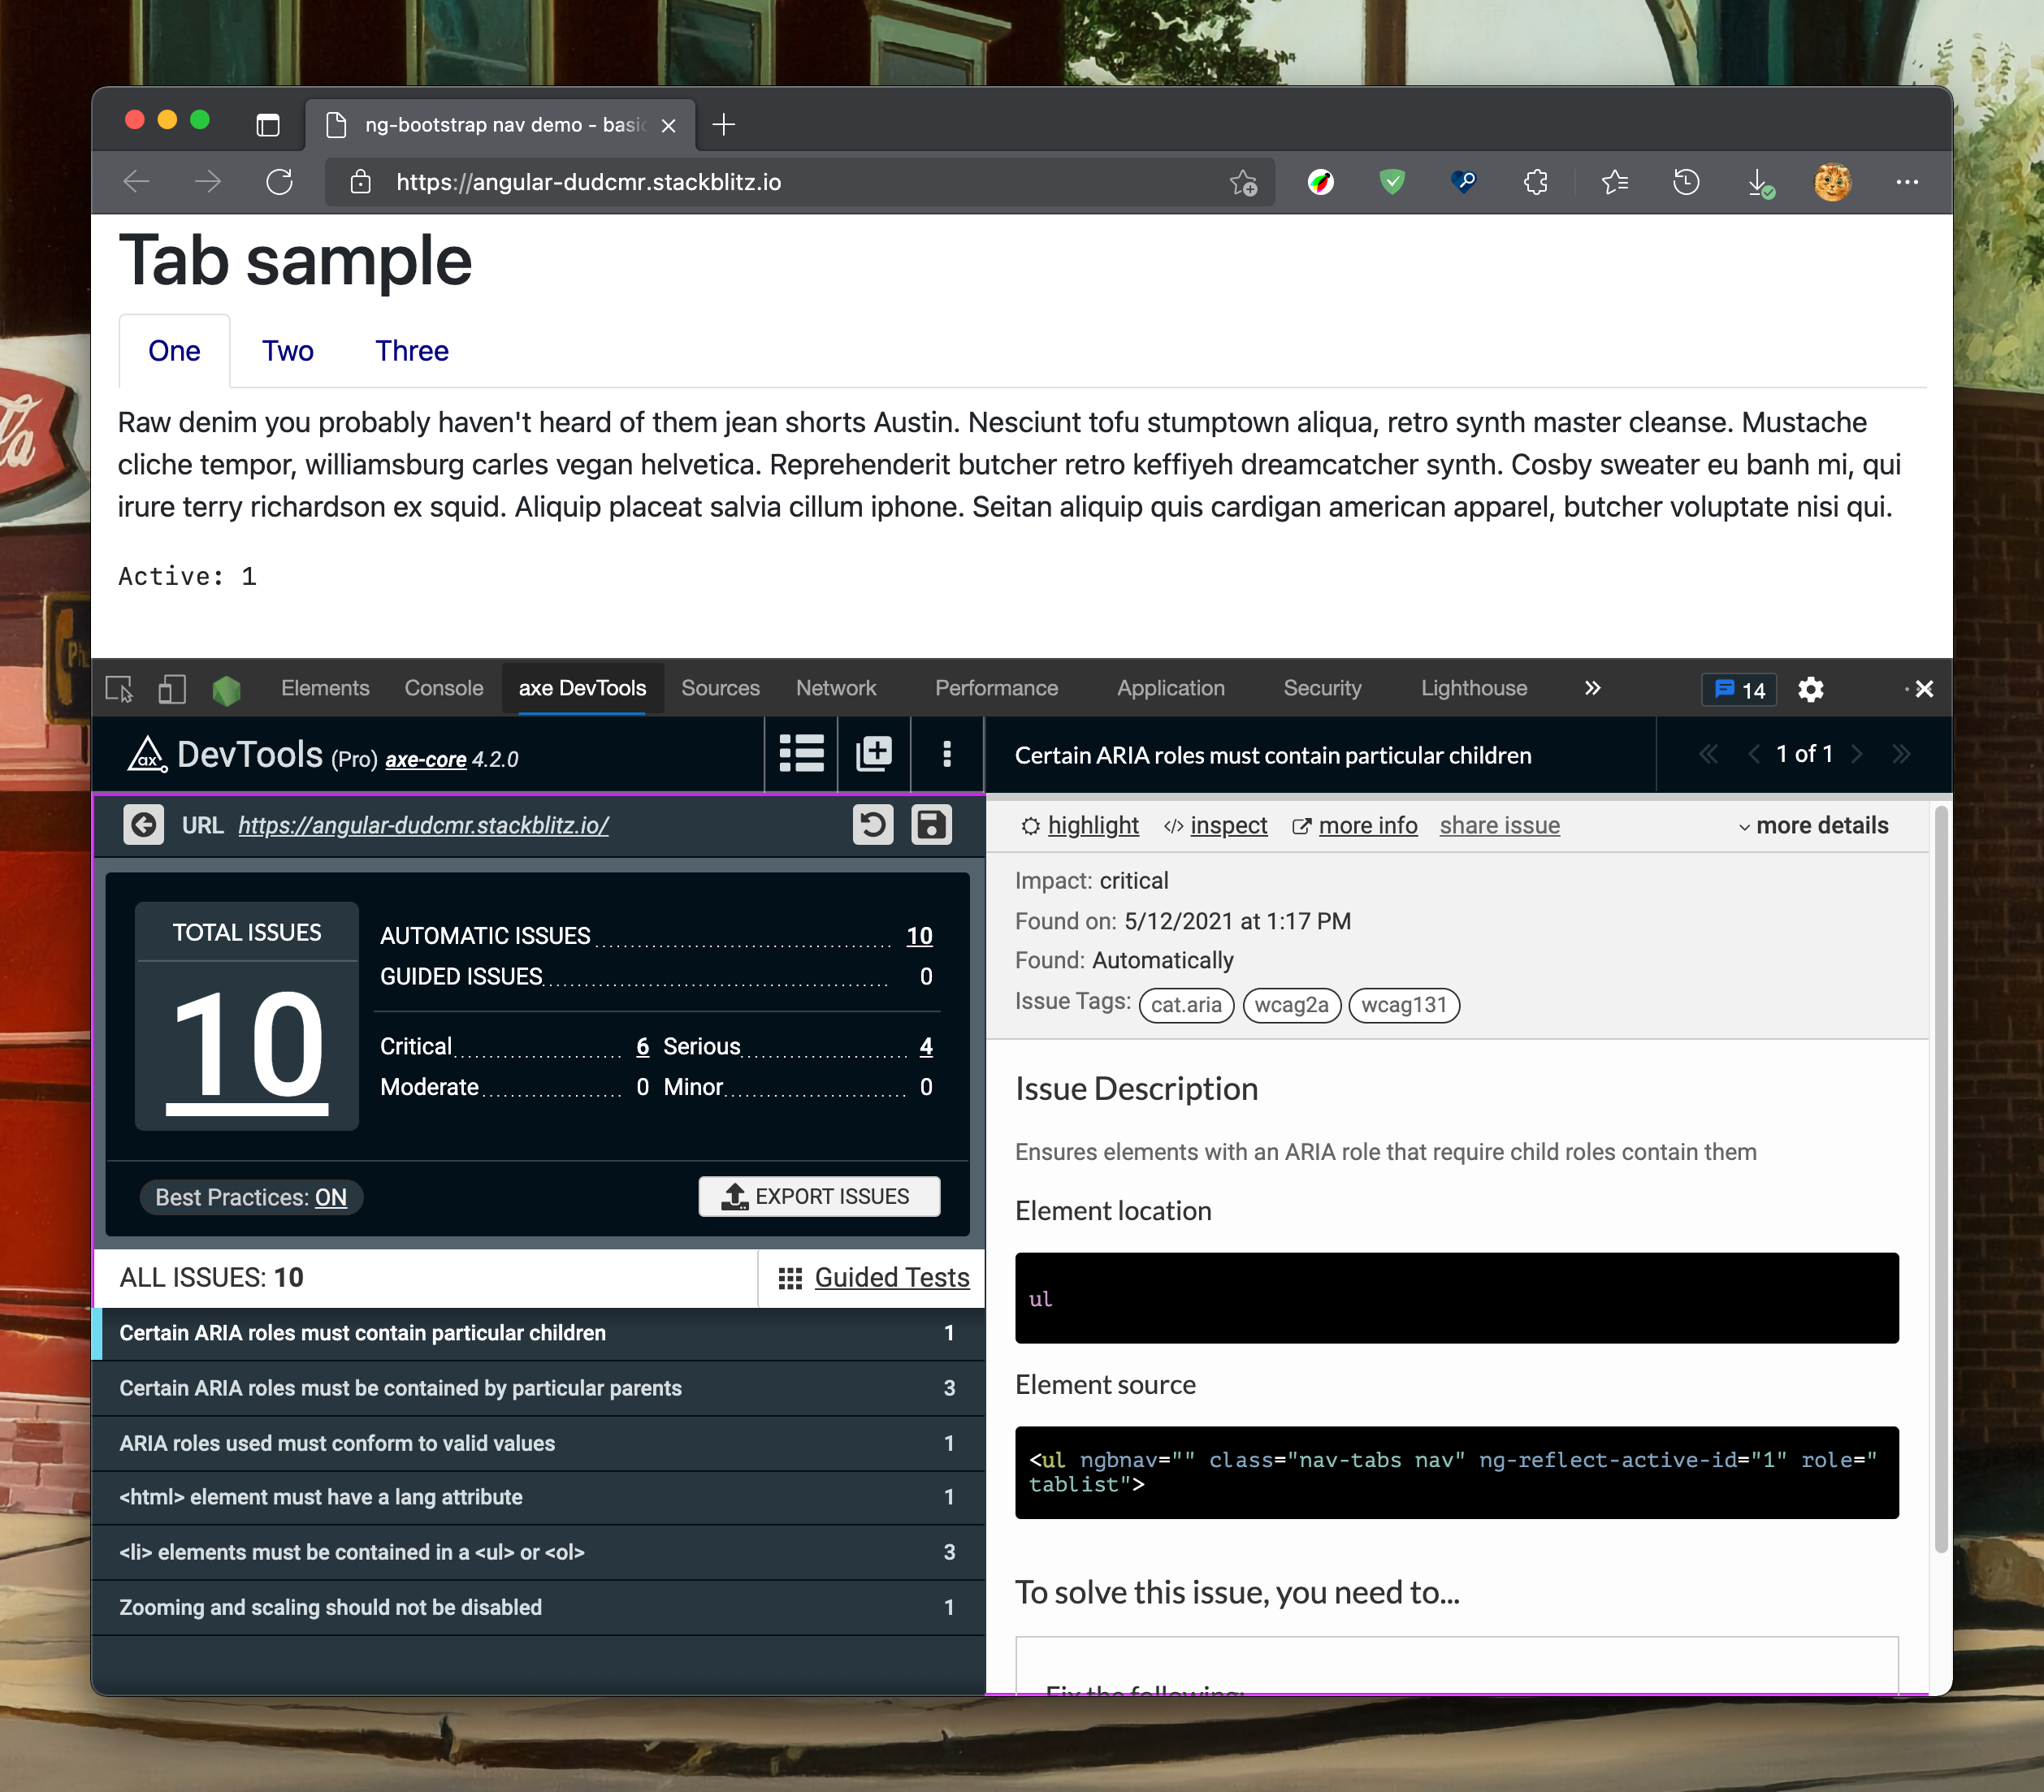Switch to the Two tab

(x=287, y=351)
